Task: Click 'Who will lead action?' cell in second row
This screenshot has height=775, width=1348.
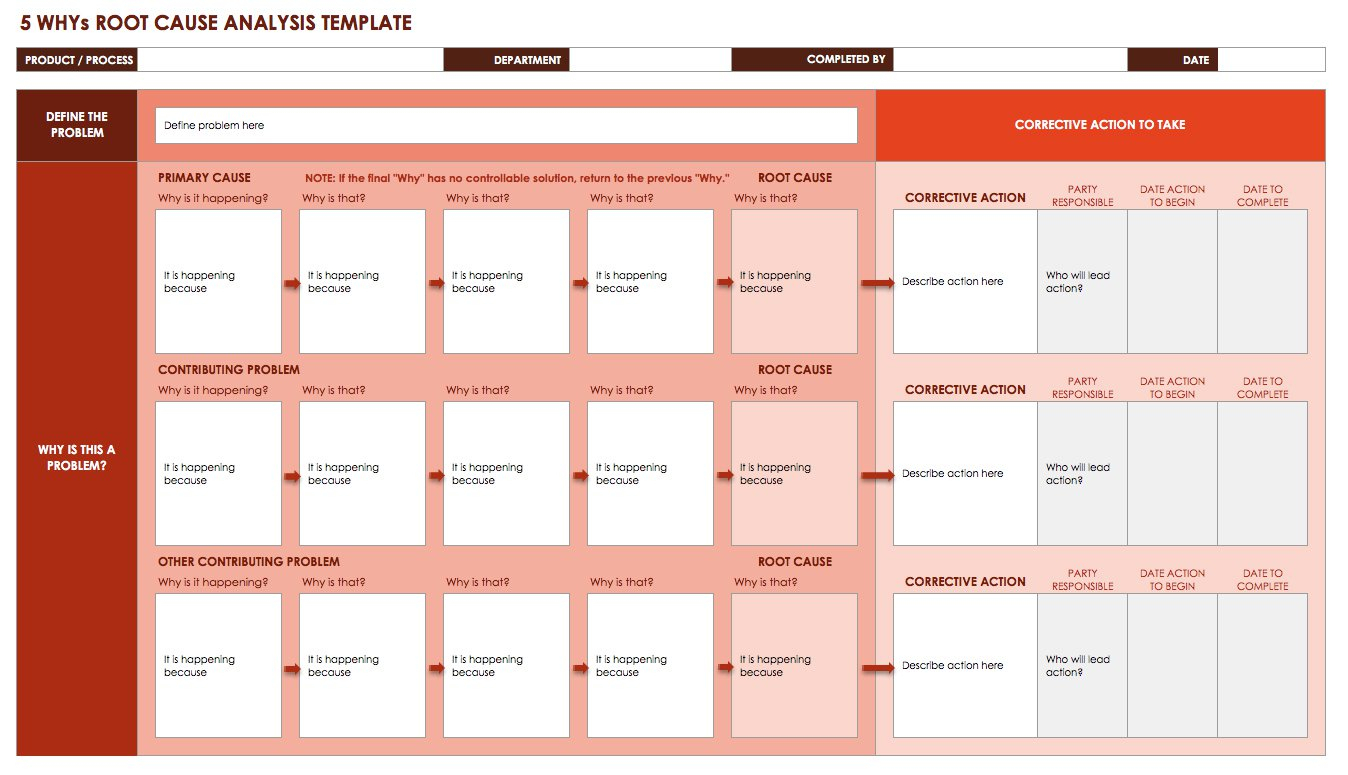Action: tap(1082, 473)
